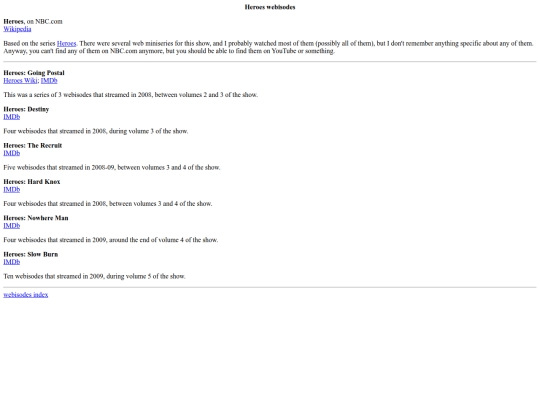This screenshot has height=405, width=540.
Task: Click the Destiny text 'during volume 3 of the show'
Action: (x=148, y=131)
